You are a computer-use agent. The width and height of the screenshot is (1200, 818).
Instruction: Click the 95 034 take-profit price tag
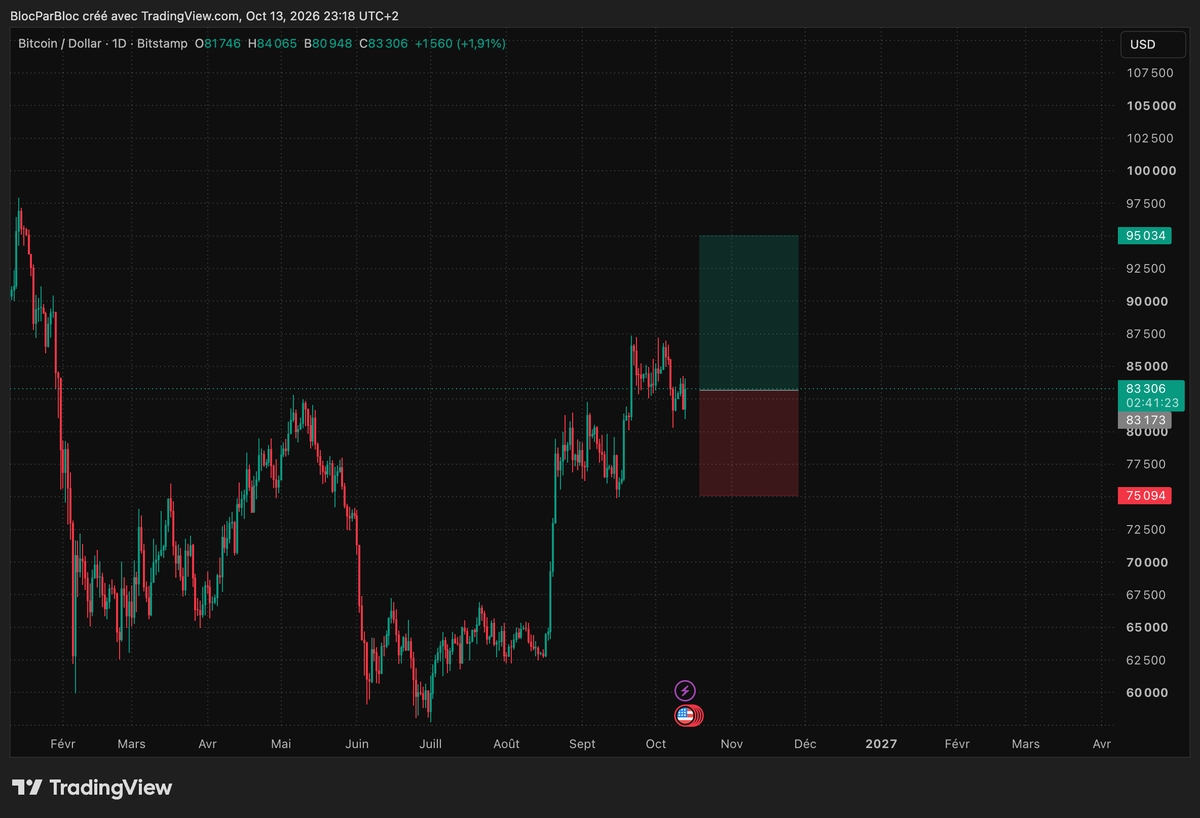click(1146, 236)
